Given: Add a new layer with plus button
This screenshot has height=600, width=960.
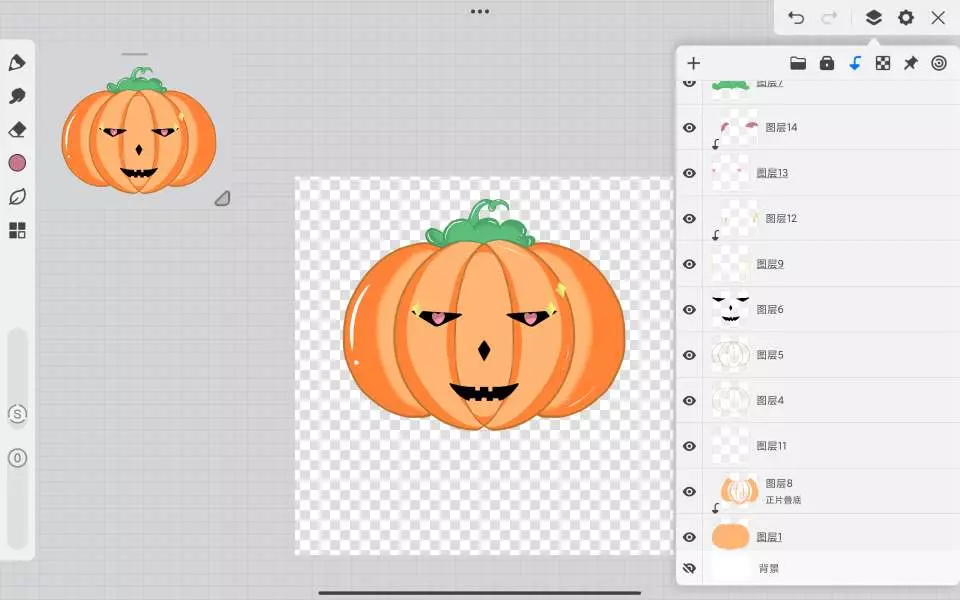Looking at the screenshot, I should [694, 63].
